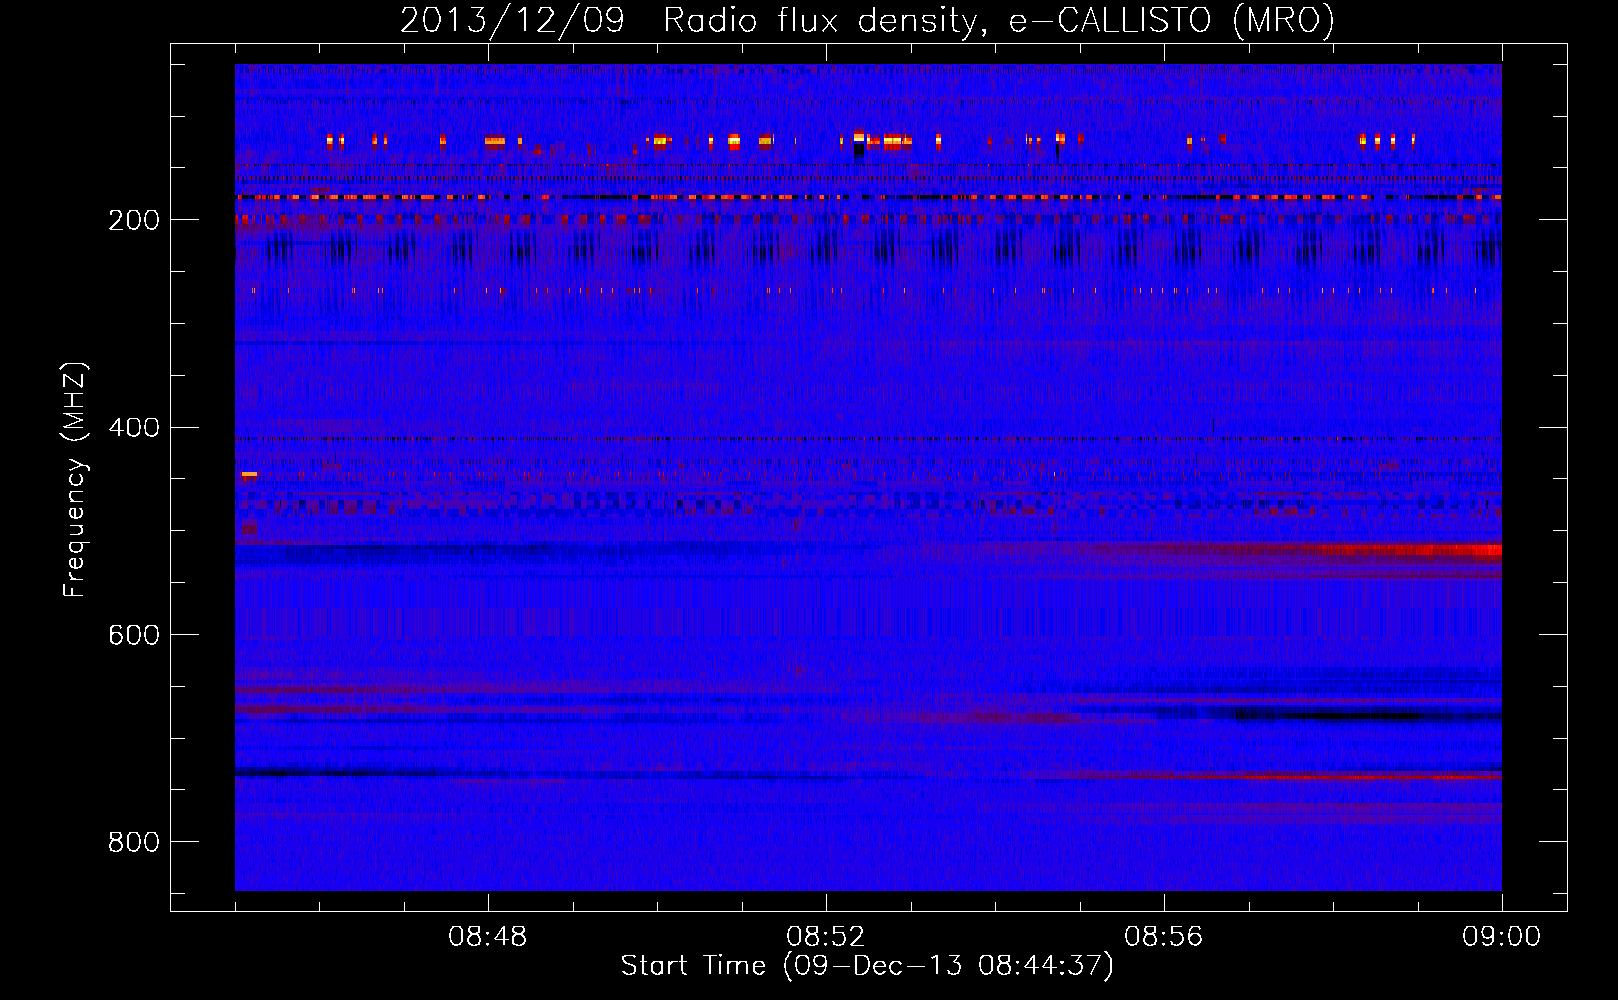Click the 09:00 time tick label
Screen dimensions: 1618x1000
pos(1501,937)
